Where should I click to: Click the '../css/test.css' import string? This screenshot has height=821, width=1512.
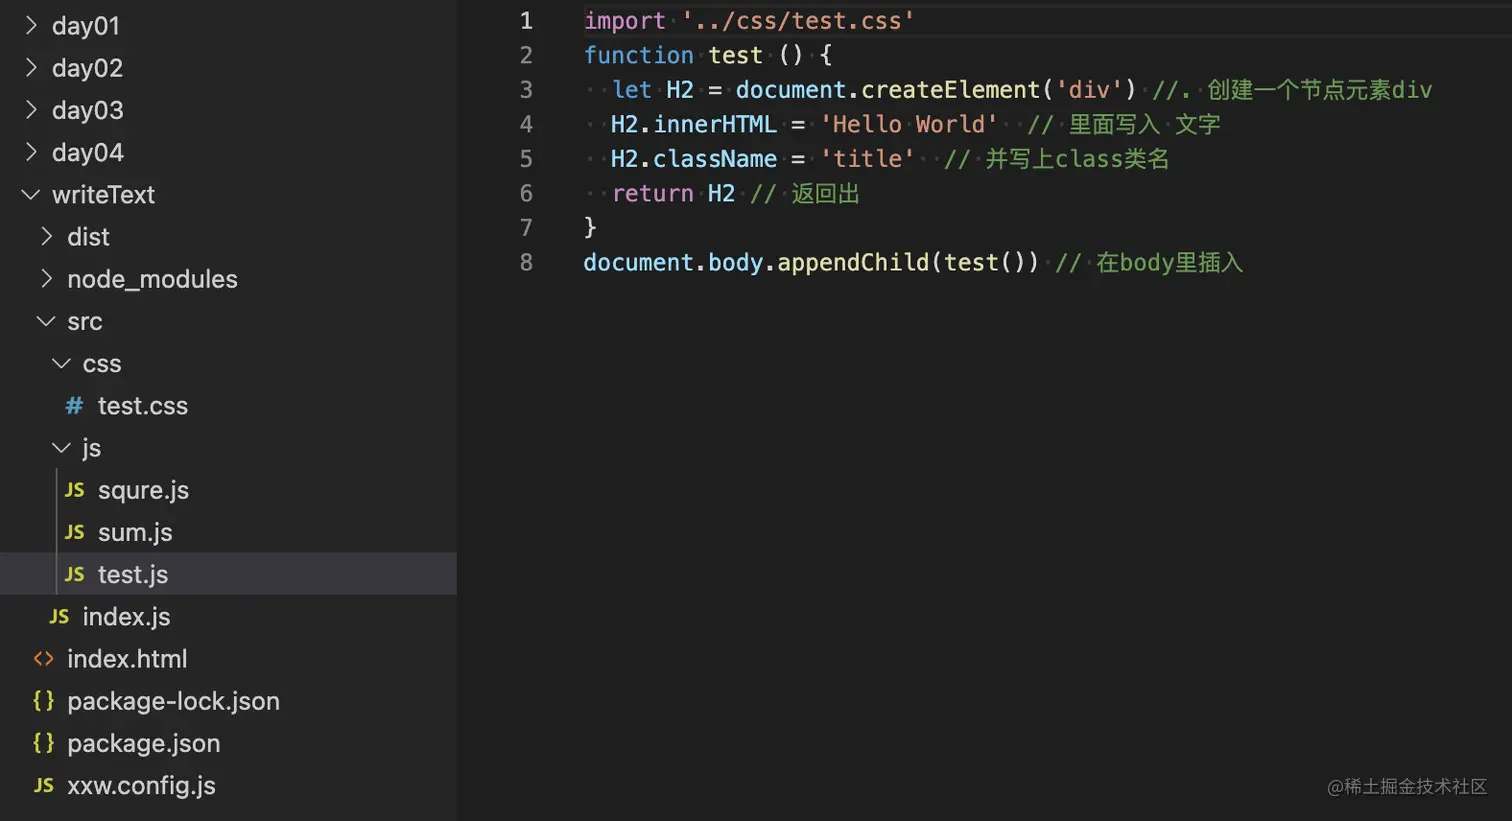pyautogui.click(x=798, y=21)
